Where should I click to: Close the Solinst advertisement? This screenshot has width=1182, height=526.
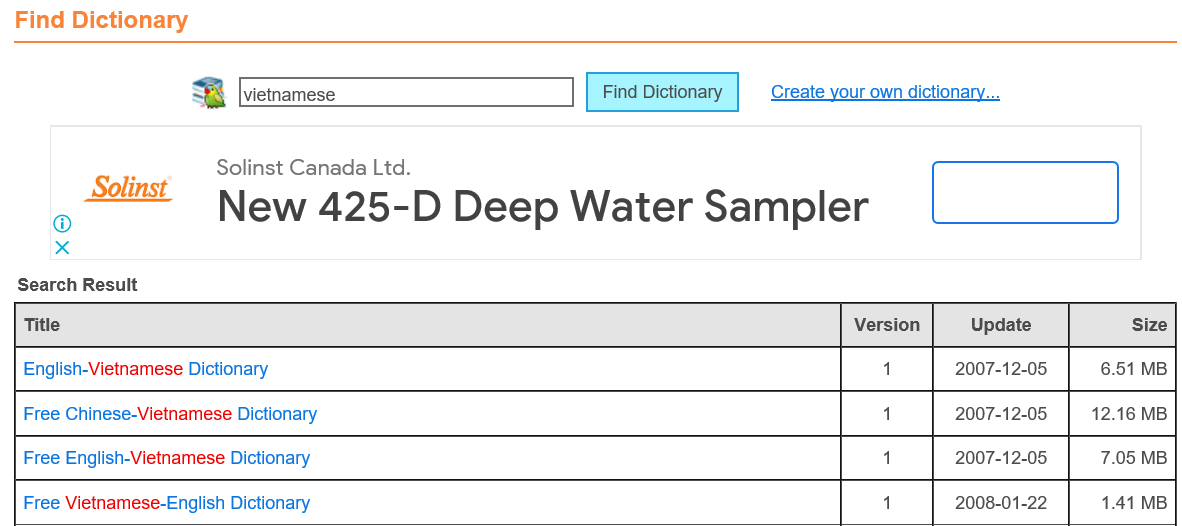(x=63, y=247)
